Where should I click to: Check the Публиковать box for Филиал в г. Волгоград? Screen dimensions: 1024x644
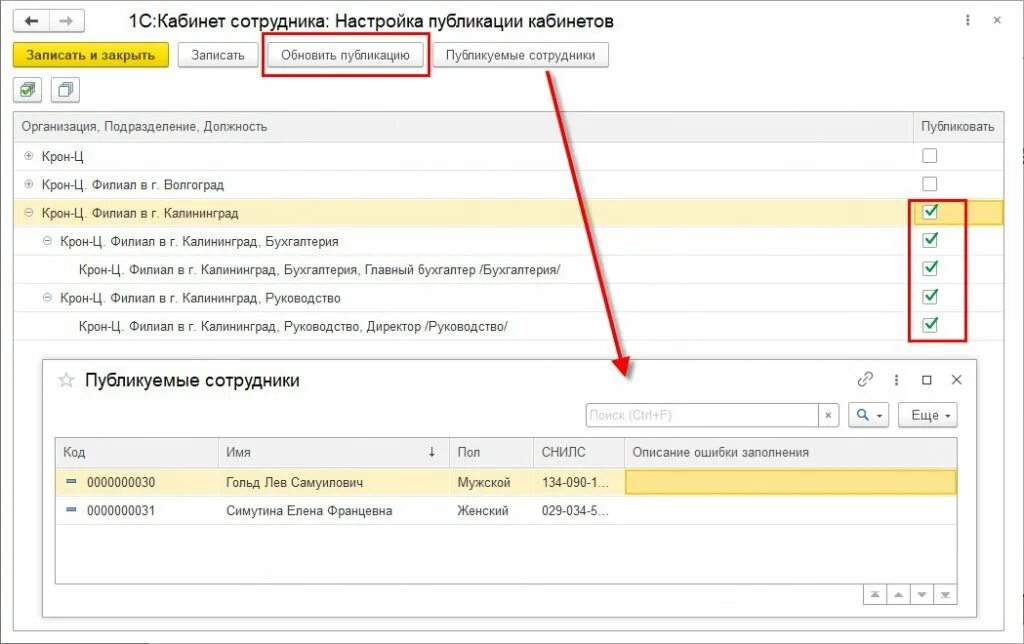931,183
